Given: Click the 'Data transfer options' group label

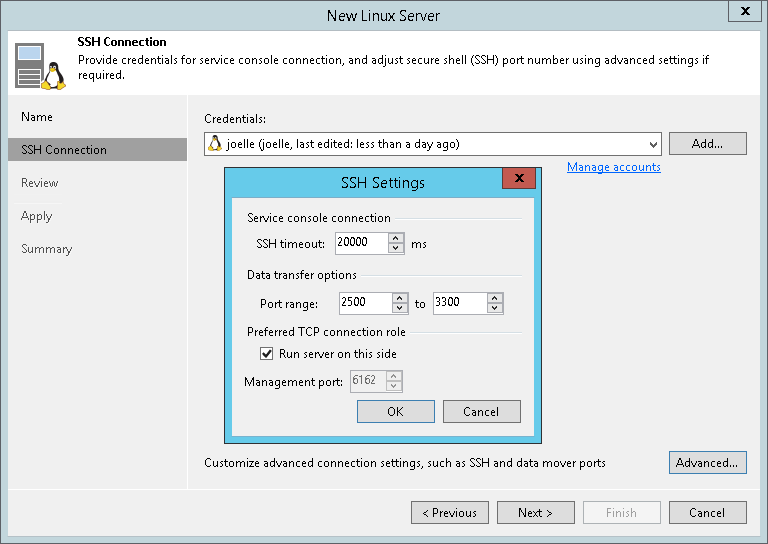Looking at the screenshot, I should click(301, 275).
